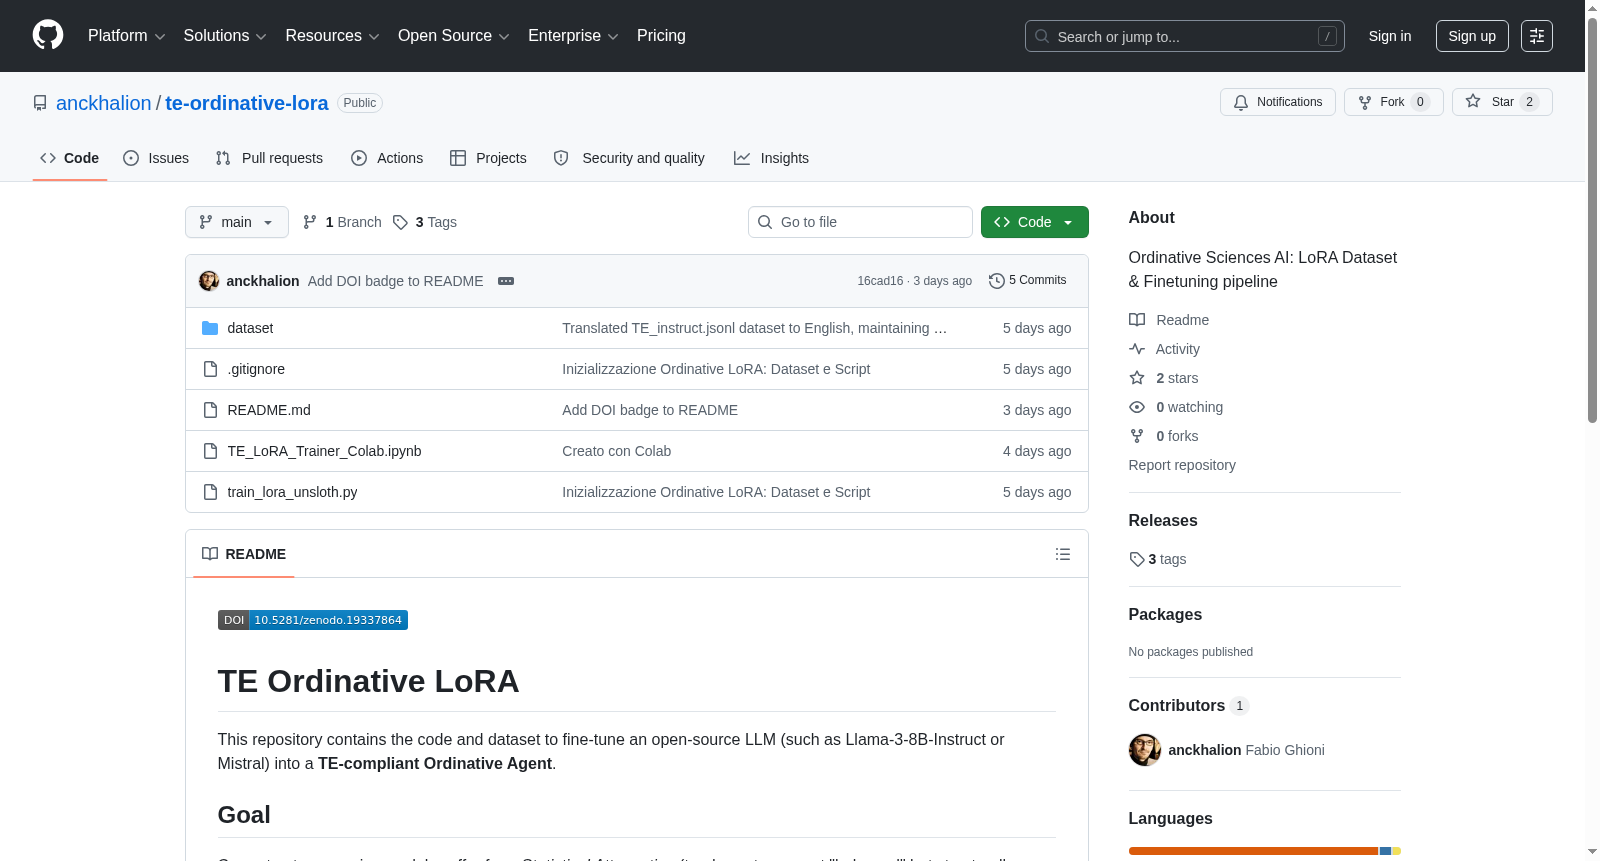View the 0 watching link
The height and width of the screenshot is (861, 1600).
[1176, 407]
